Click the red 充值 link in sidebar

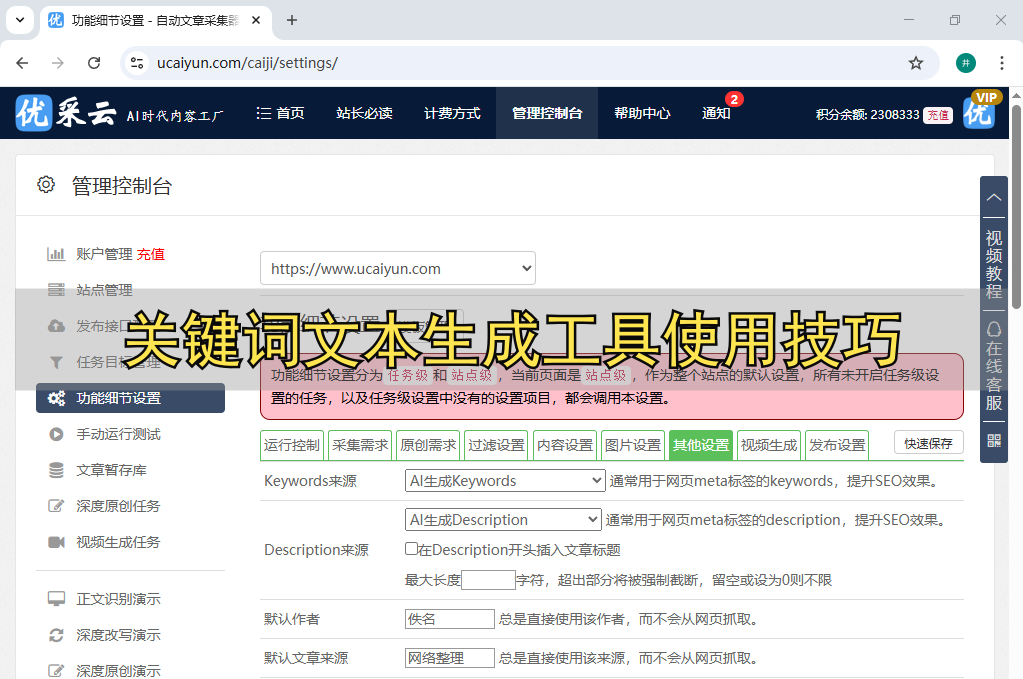click(x=151, y=254)
